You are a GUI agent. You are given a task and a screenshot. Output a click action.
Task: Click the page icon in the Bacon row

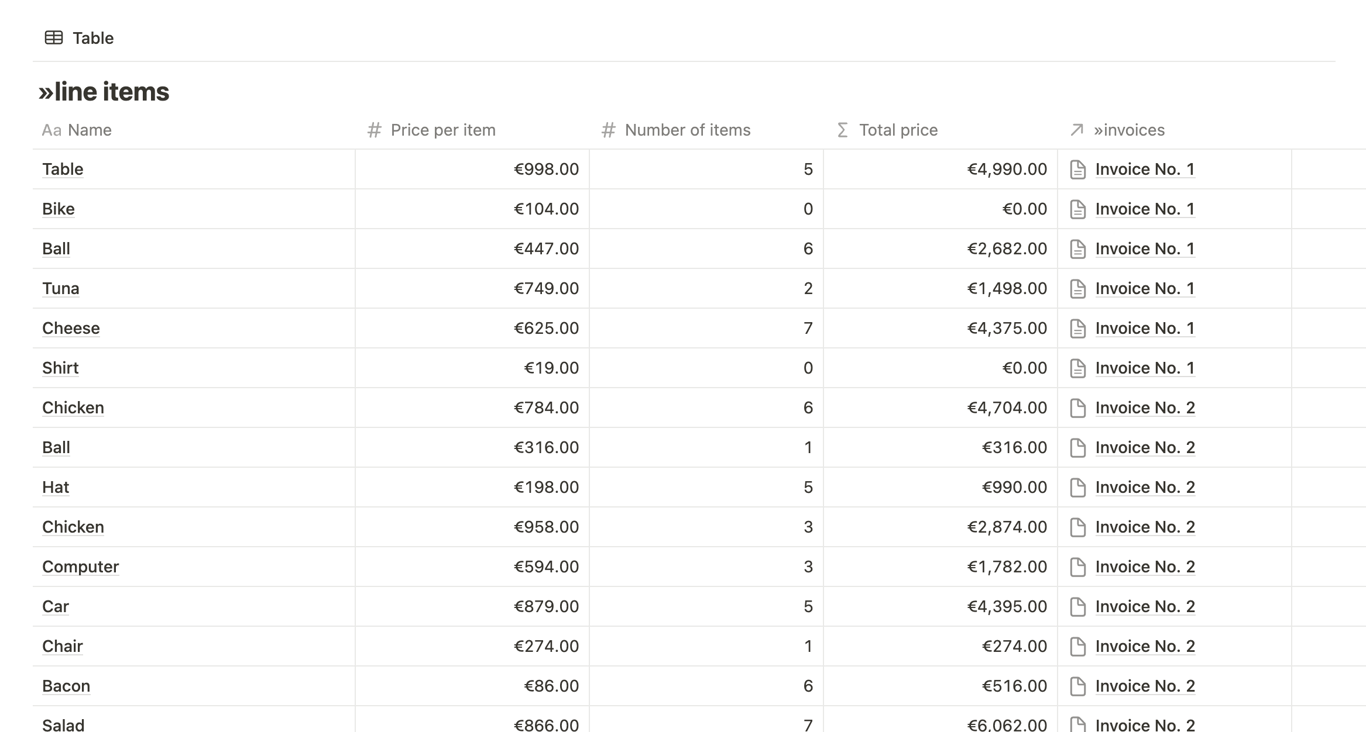(x=1078, y=686)
